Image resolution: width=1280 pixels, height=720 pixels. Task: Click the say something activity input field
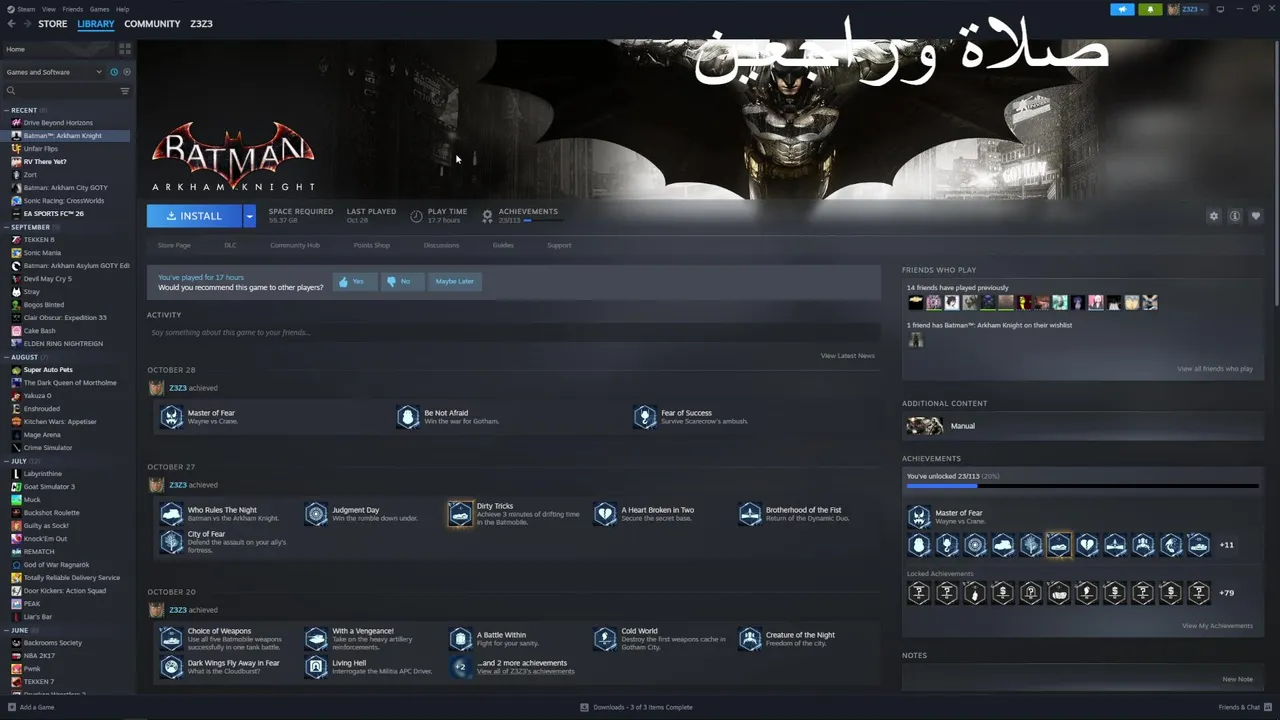tap(513, 332)
